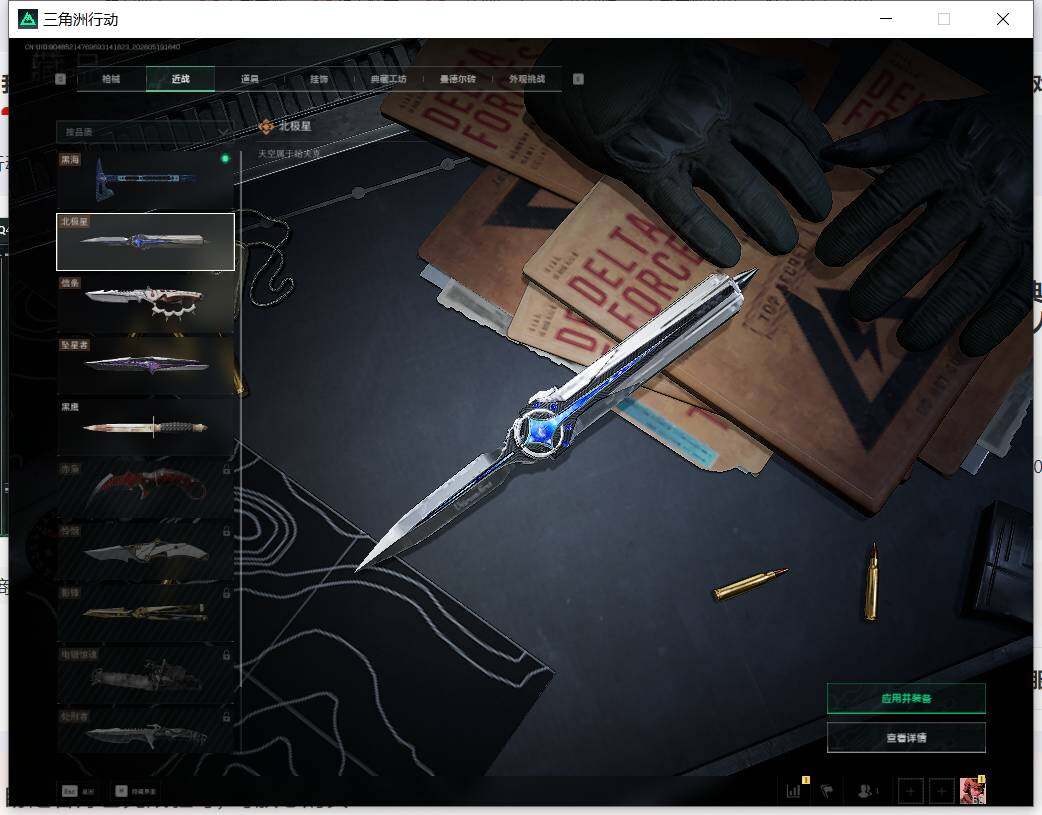Click 应用并装备 apply and equip button
Viewport: 1042px width, 815px height.
tap(906, 698)
